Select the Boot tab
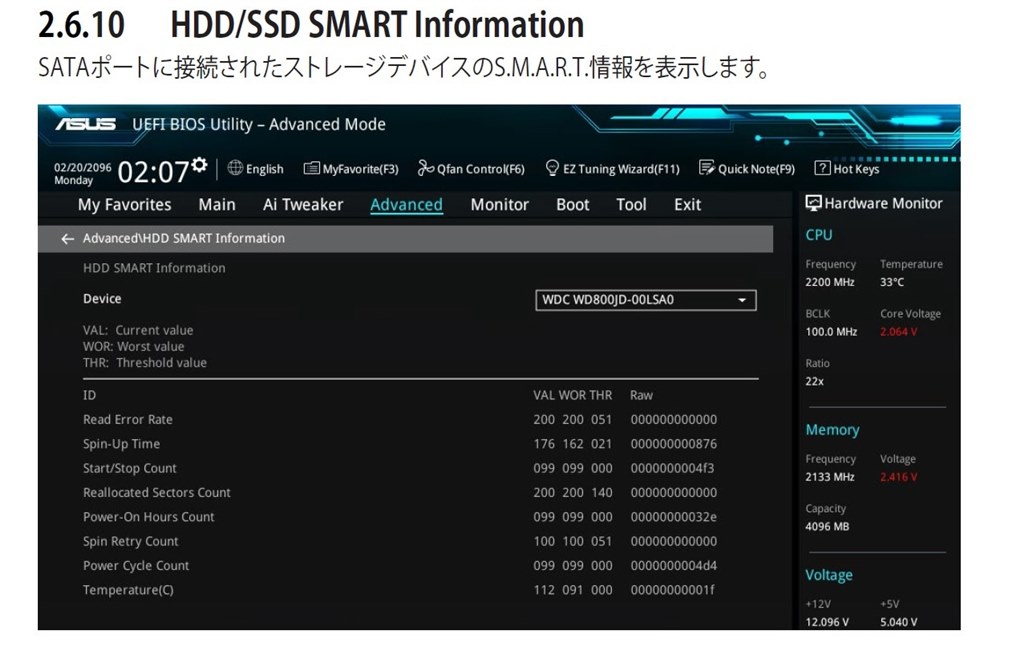 [572, 204]
